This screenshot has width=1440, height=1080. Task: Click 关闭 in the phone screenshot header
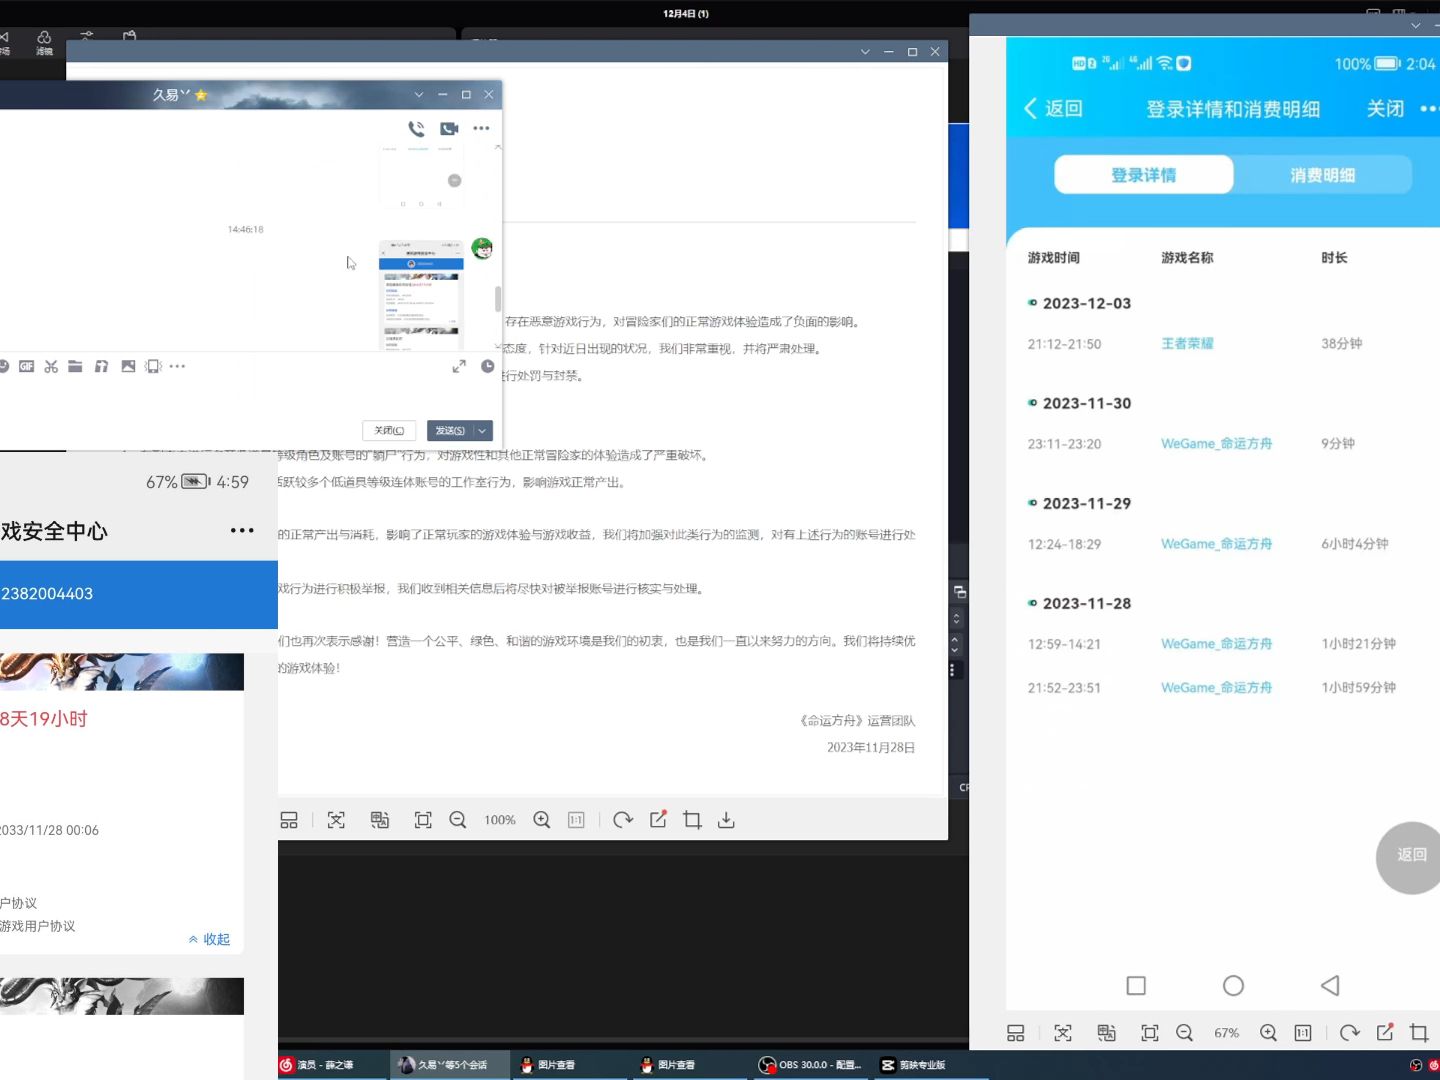point(1386,108)
